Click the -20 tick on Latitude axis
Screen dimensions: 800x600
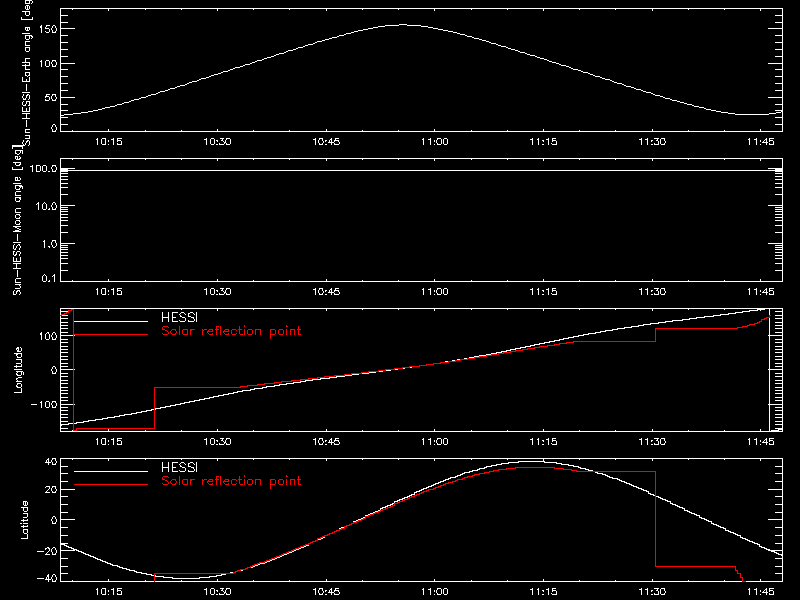click(x=47, y=551)
